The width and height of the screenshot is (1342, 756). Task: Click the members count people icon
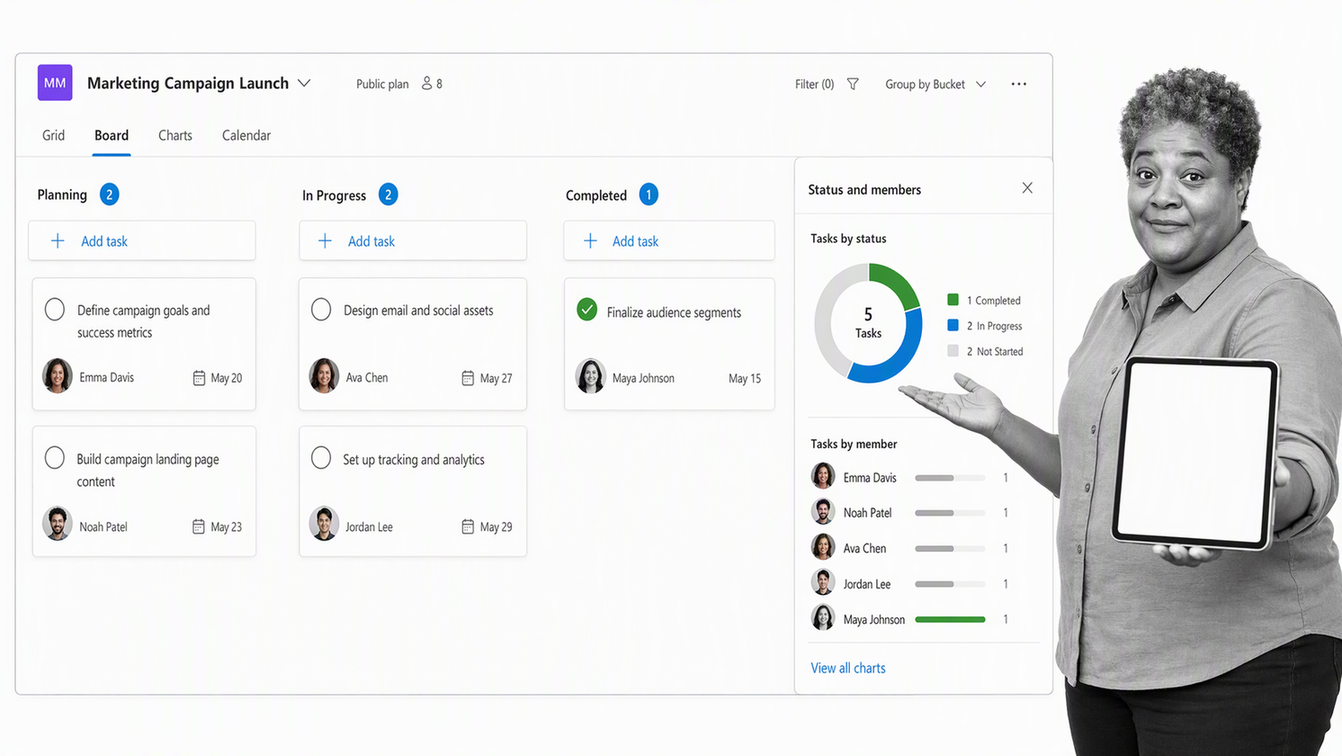coord(427,83)
